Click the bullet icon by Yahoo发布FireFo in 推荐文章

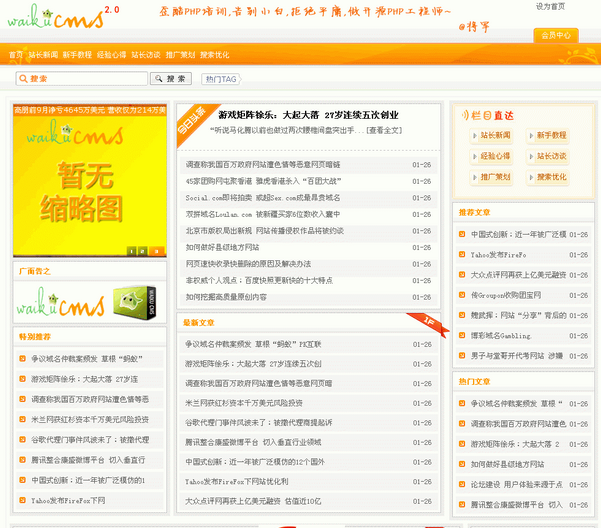pyautogui.click(x=462, y=254)
